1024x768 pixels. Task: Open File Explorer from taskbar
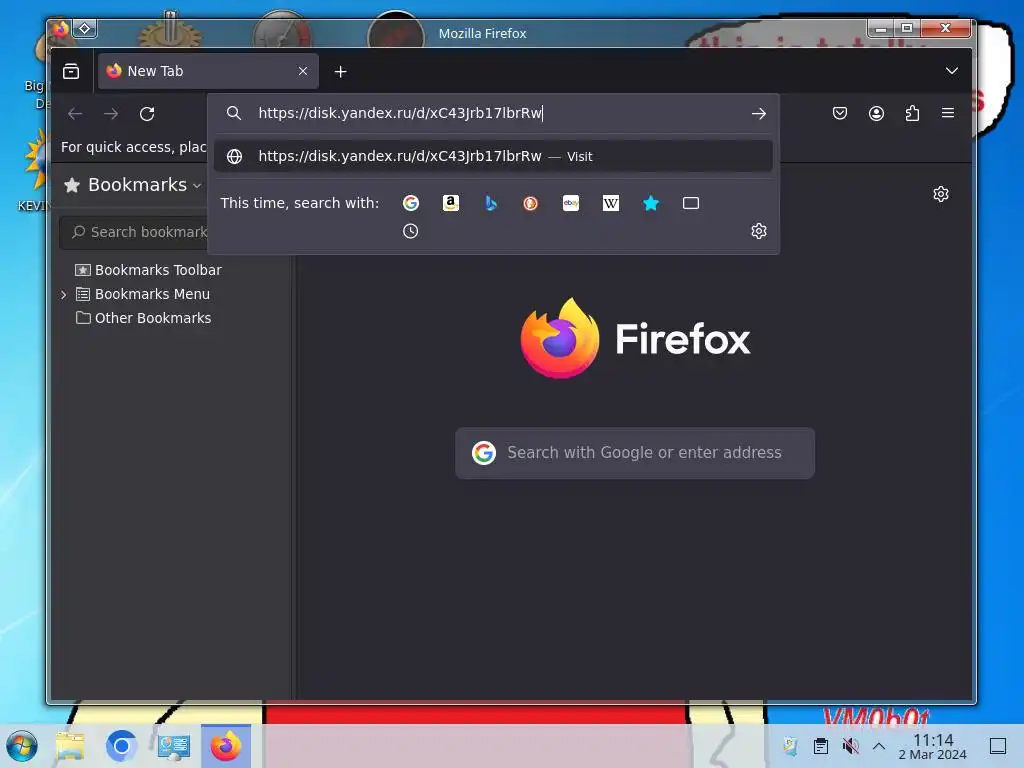click(x=70, y=746)
